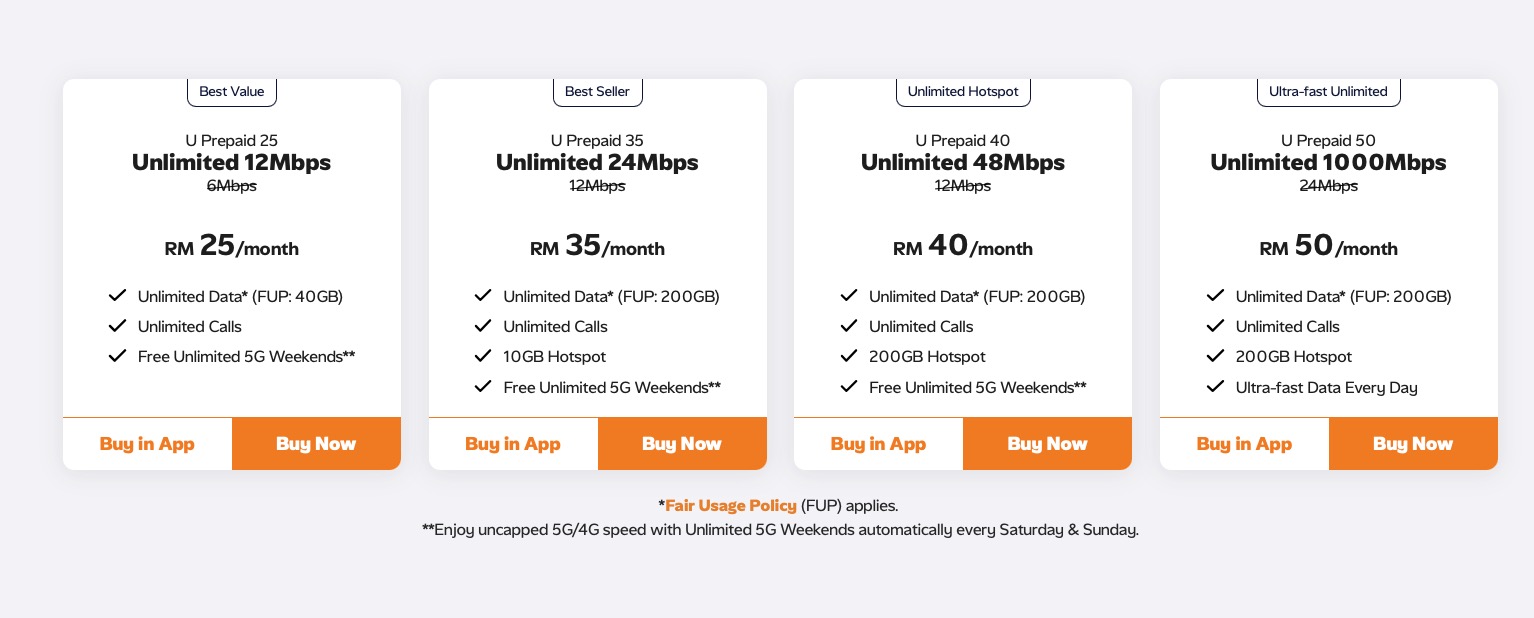Click checkmark beside 10GB Hotspot

[x=483, y=356]
